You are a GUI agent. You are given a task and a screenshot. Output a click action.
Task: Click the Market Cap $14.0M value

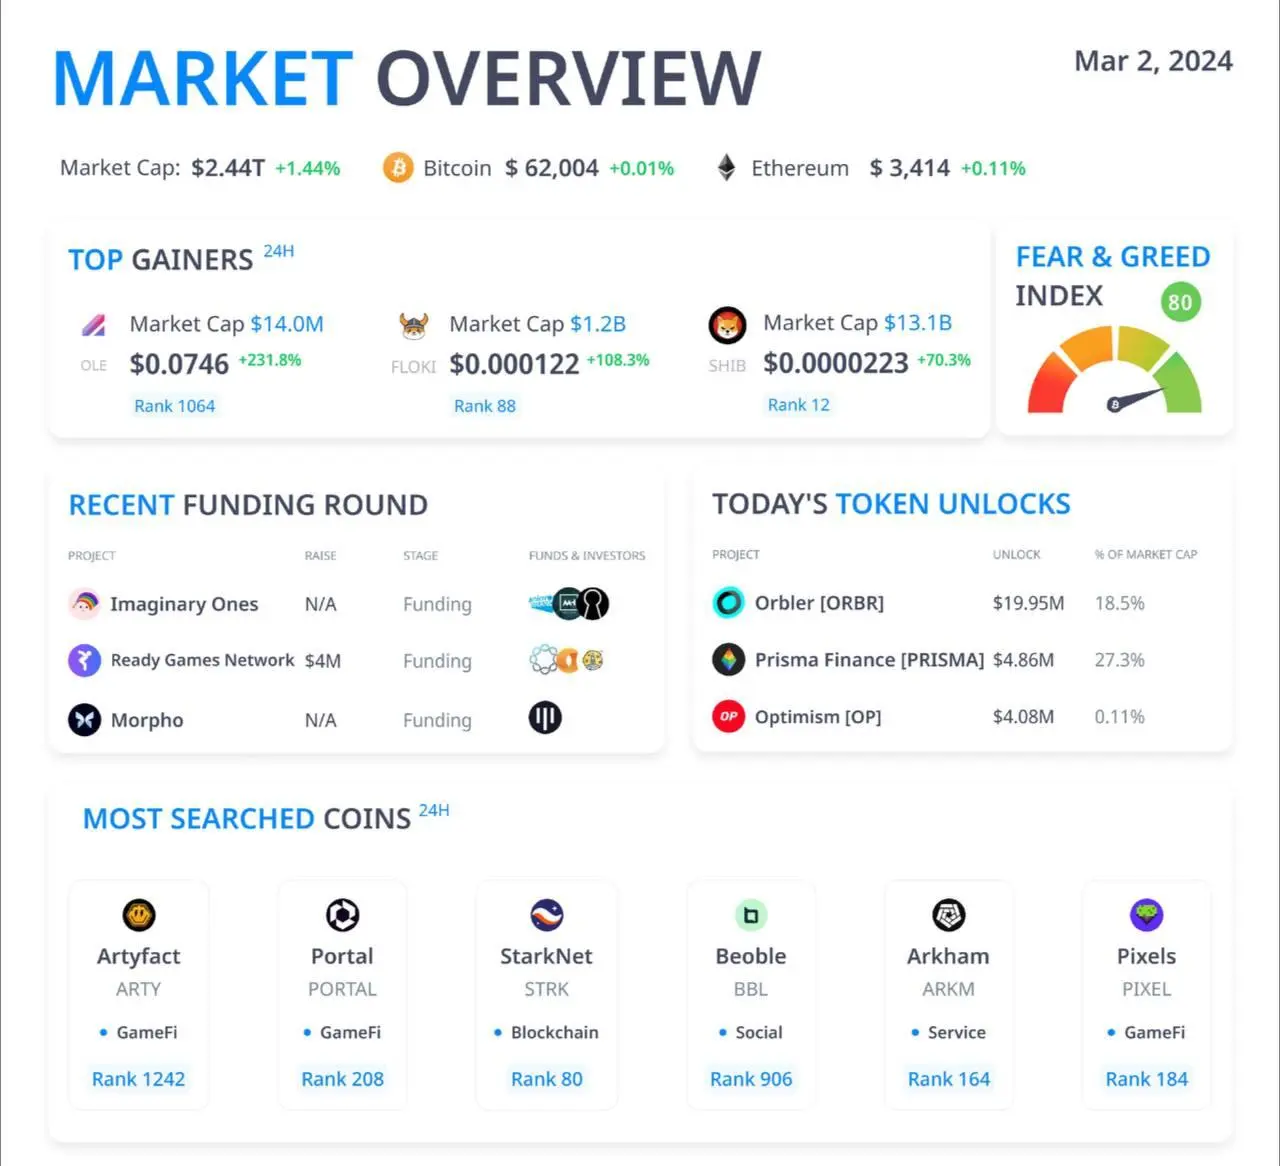(287, 324)
